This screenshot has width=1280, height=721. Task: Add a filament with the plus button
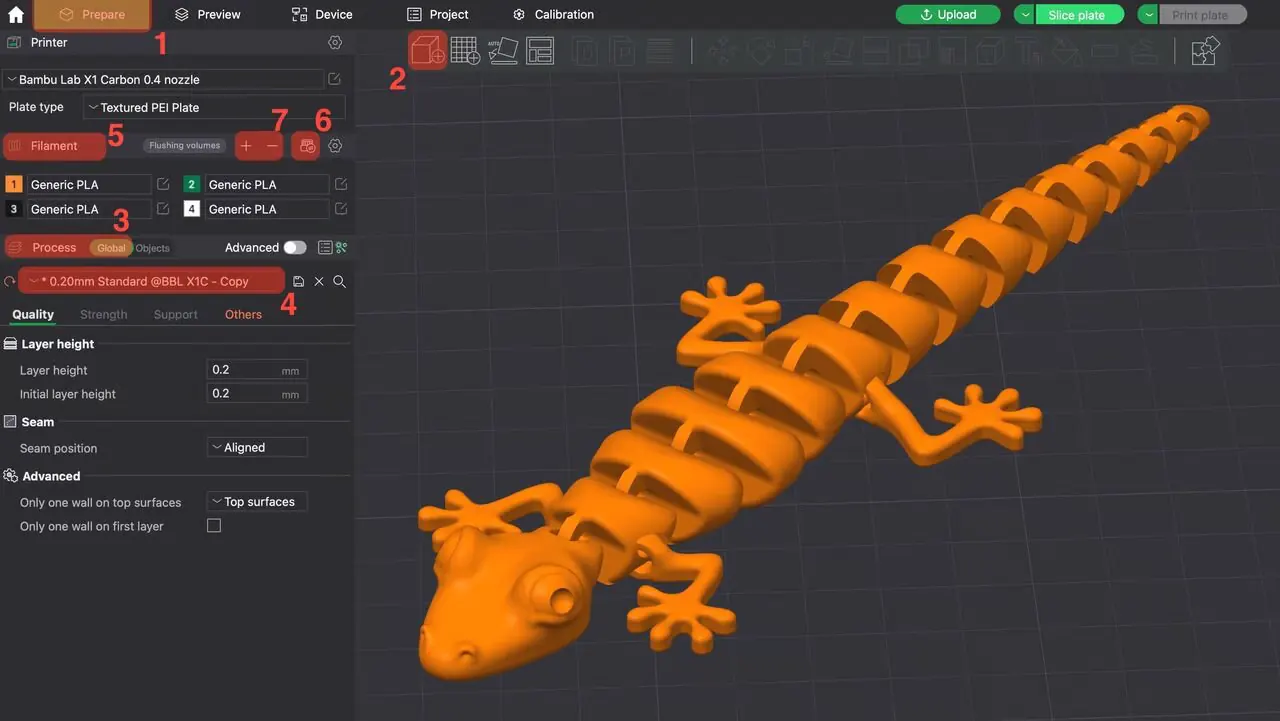pyautogui.click(x=246, y=146)
